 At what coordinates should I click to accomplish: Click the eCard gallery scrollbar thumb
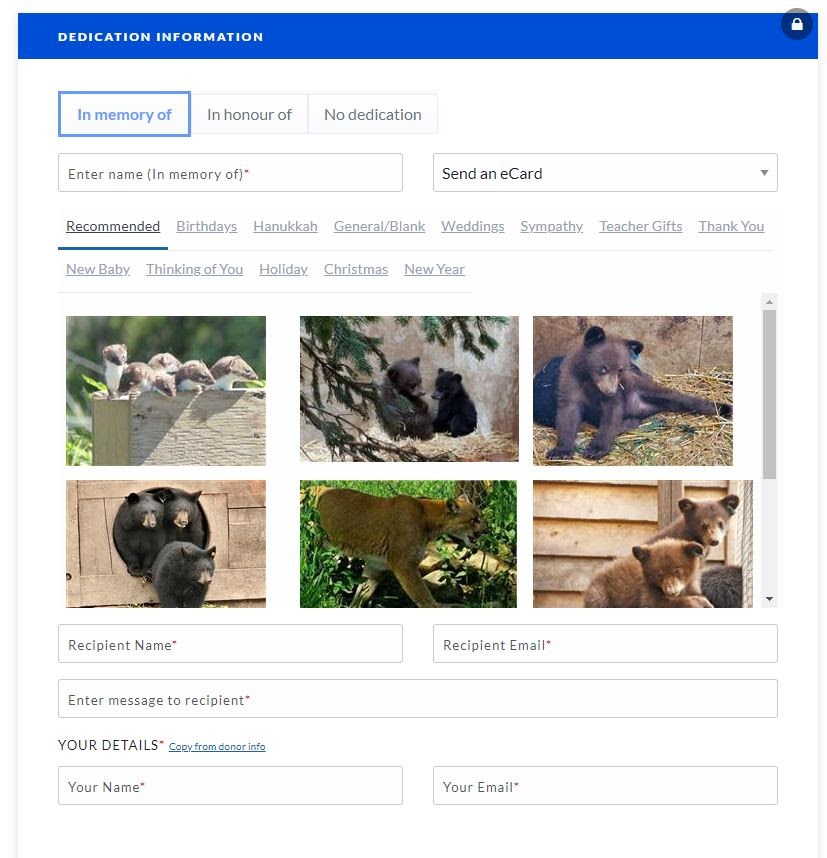(x=769, y=394)
